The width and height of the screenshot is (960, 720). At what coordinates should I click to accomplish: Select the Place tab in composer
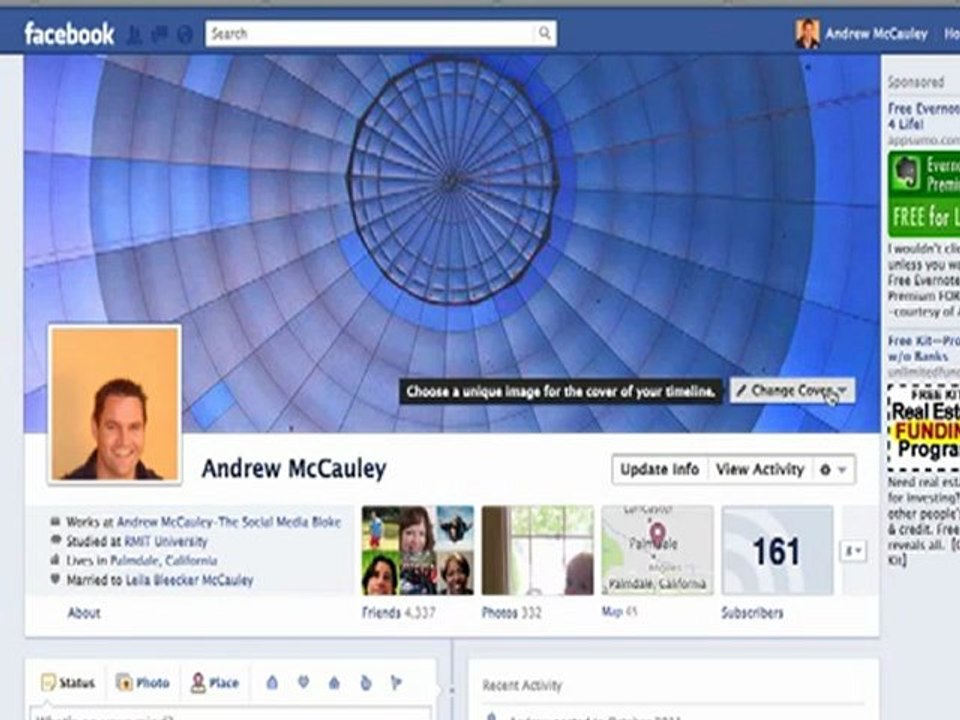[215, 683]
